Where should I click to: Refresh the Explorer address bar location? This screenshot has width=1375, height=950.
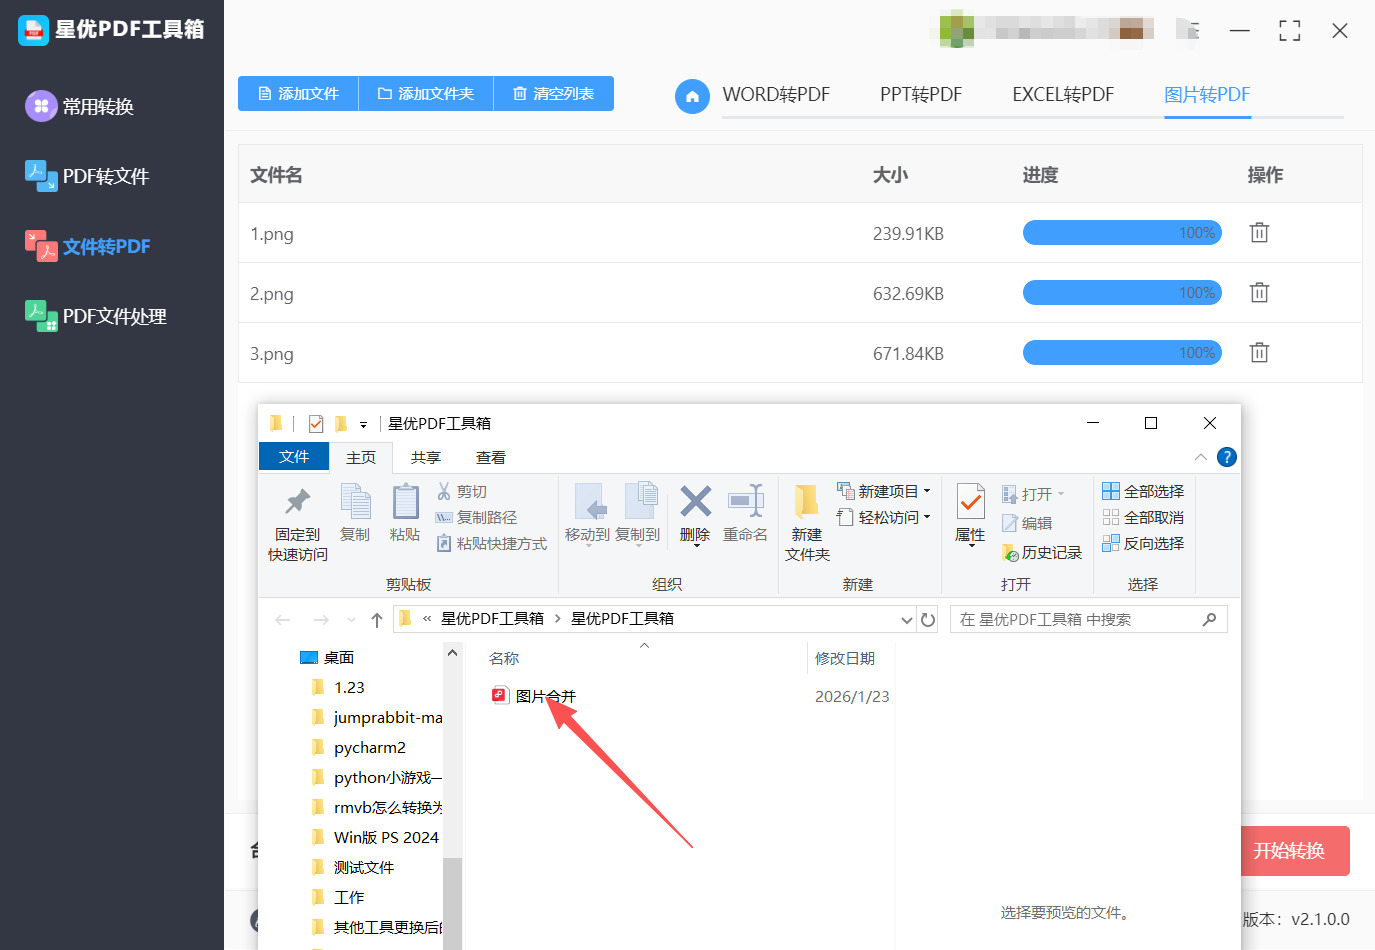pos(928,620)
